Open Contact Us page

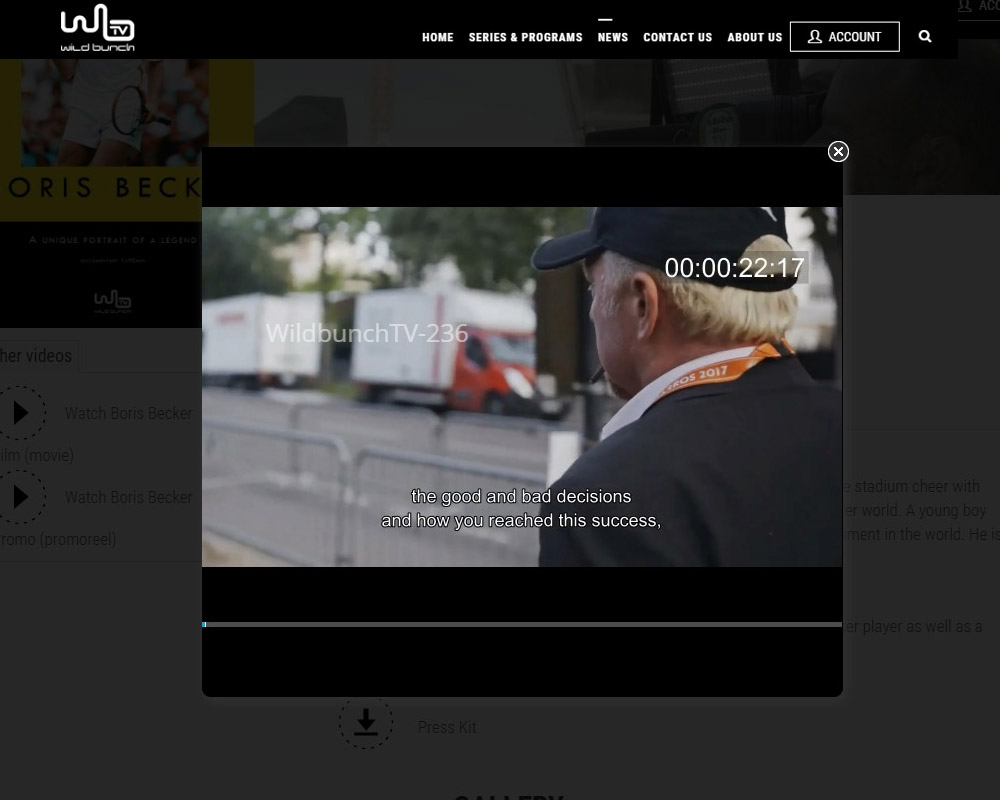point(677,37)
